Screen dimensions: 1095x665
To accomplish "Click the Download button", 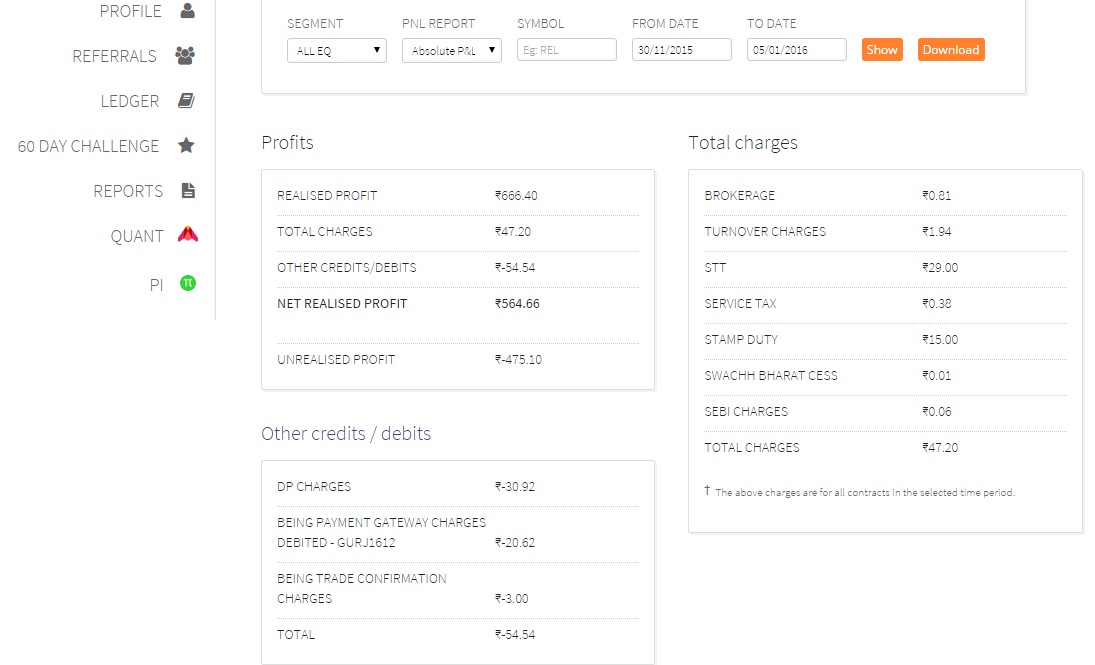I will (x=951, y=50).
